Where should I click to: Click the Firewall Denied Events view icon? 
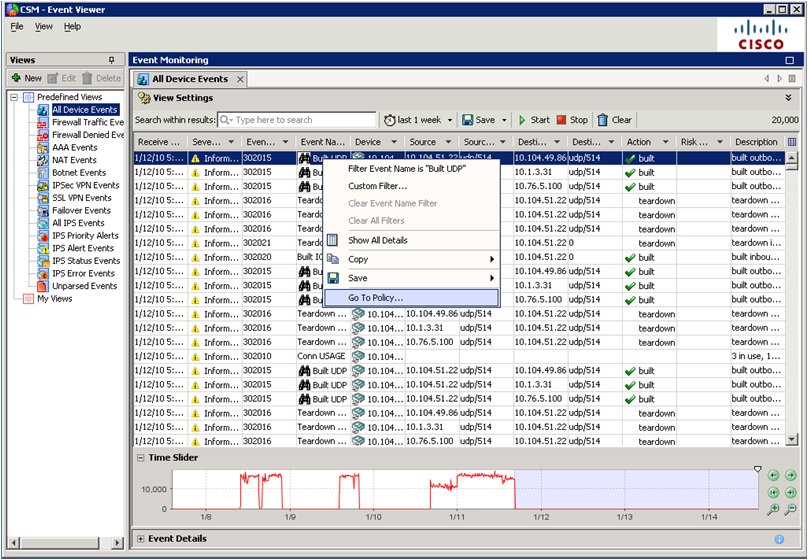(43, 135)
